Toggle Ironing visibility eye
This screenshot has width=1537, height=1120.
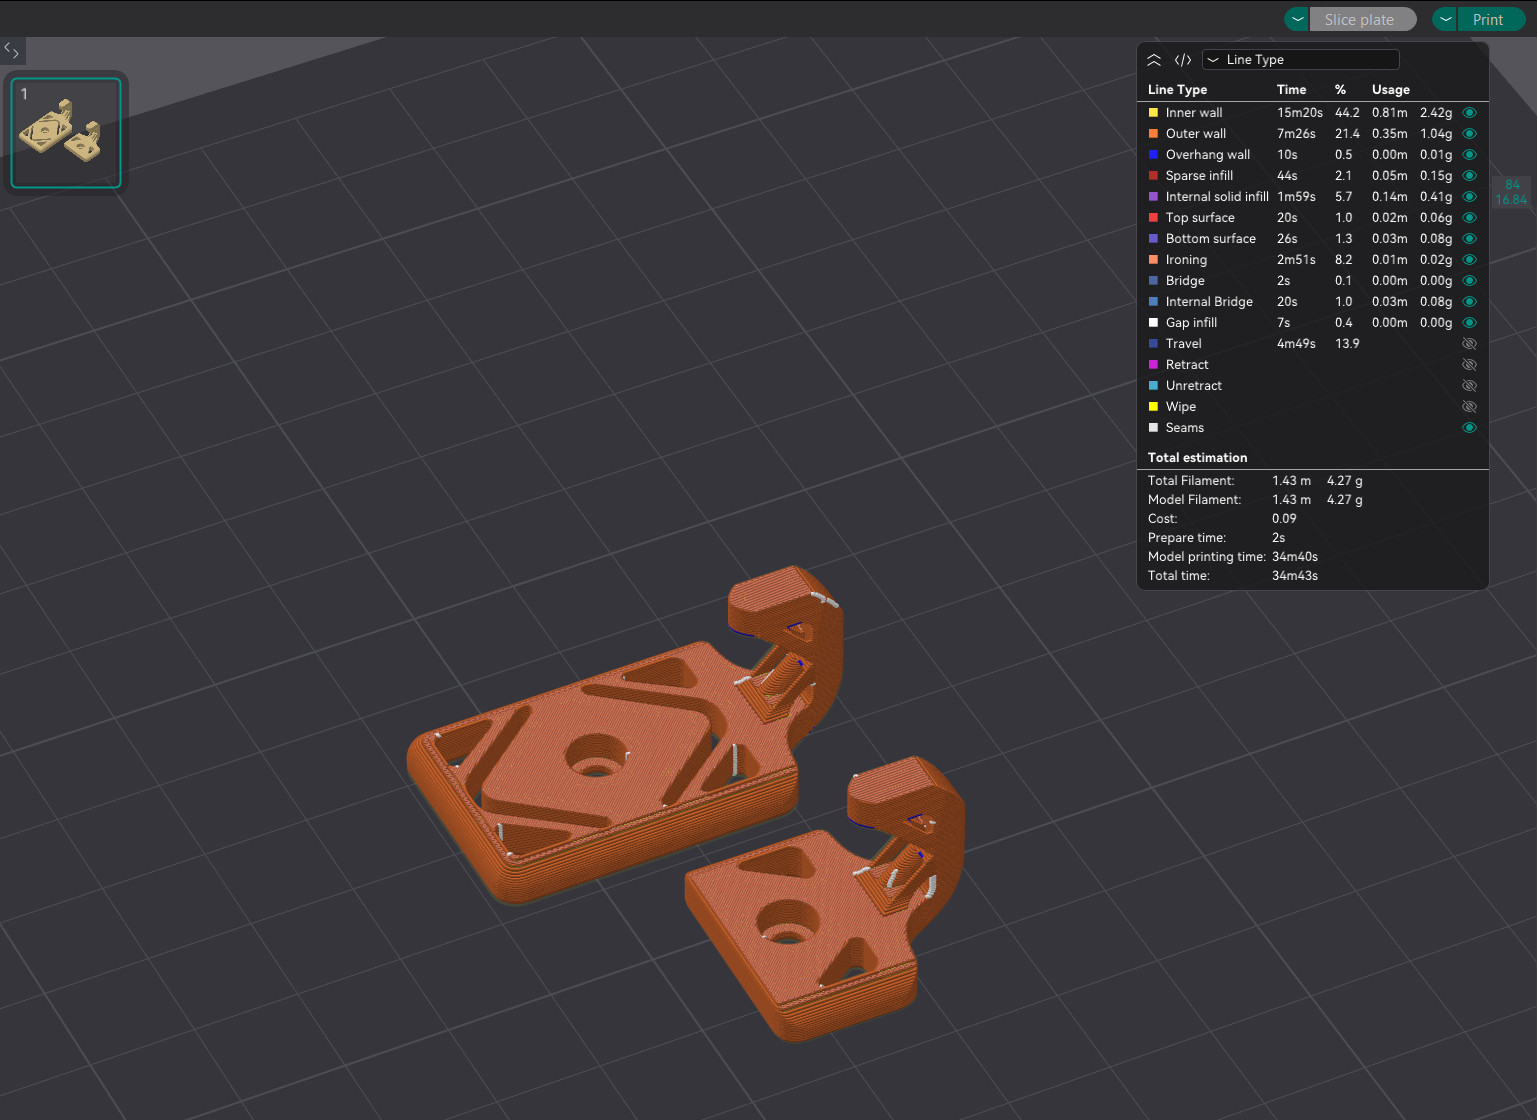tap(1470, 260)
